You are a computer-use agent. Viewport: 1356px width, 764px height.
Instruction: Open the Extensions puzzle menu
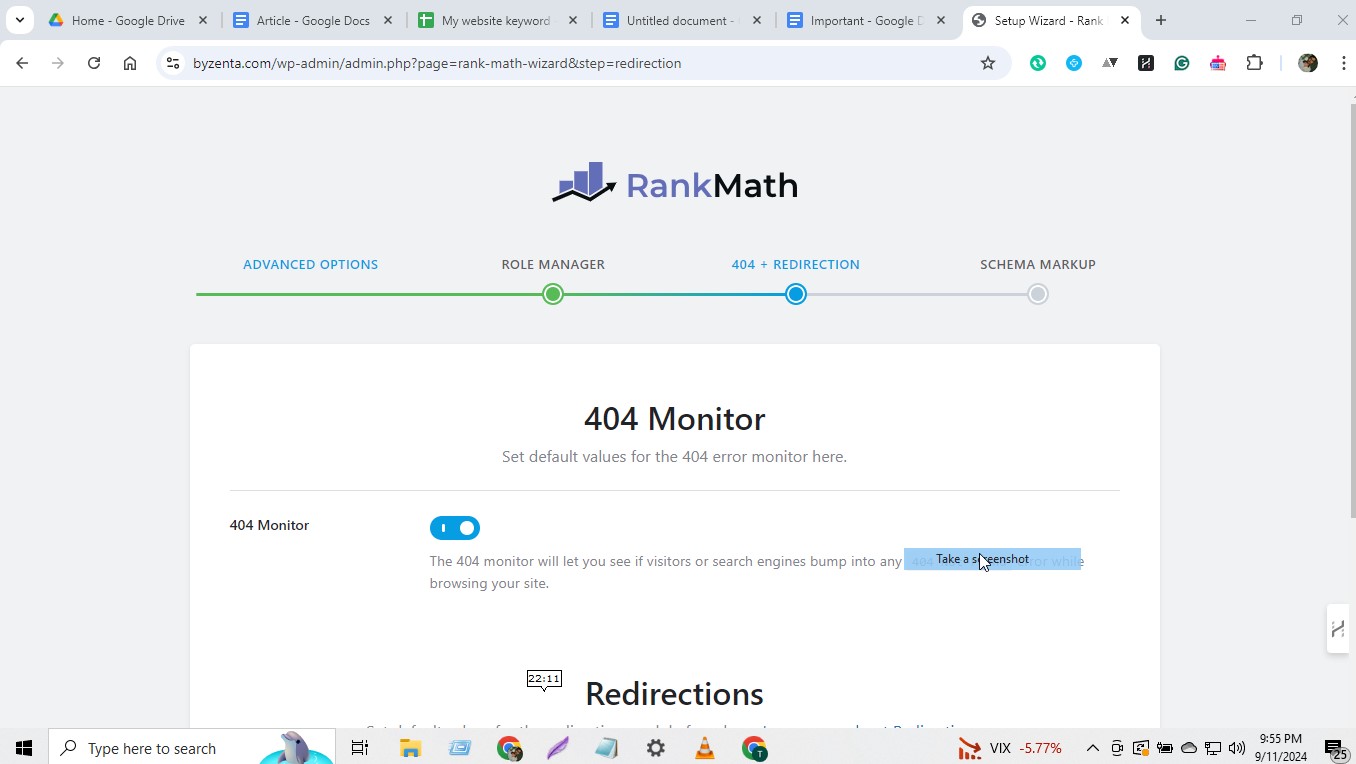point(1255,63)
